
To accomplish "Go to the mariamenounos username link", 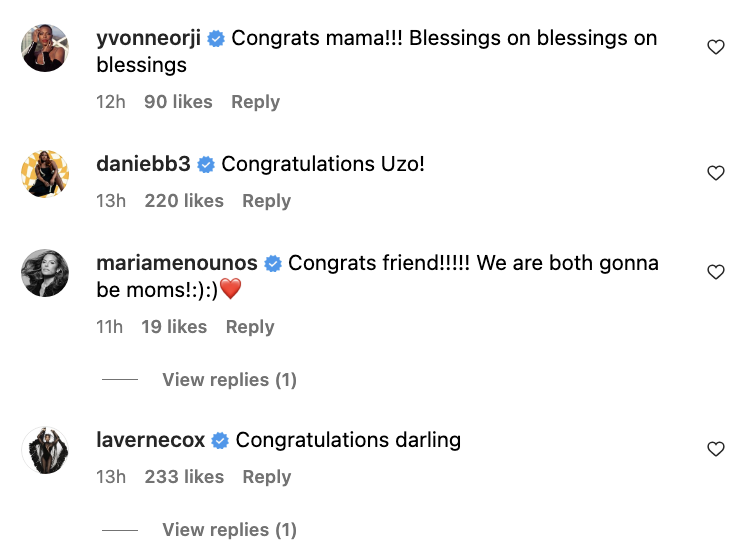I will pyautogui.click(x=178, y=263).
